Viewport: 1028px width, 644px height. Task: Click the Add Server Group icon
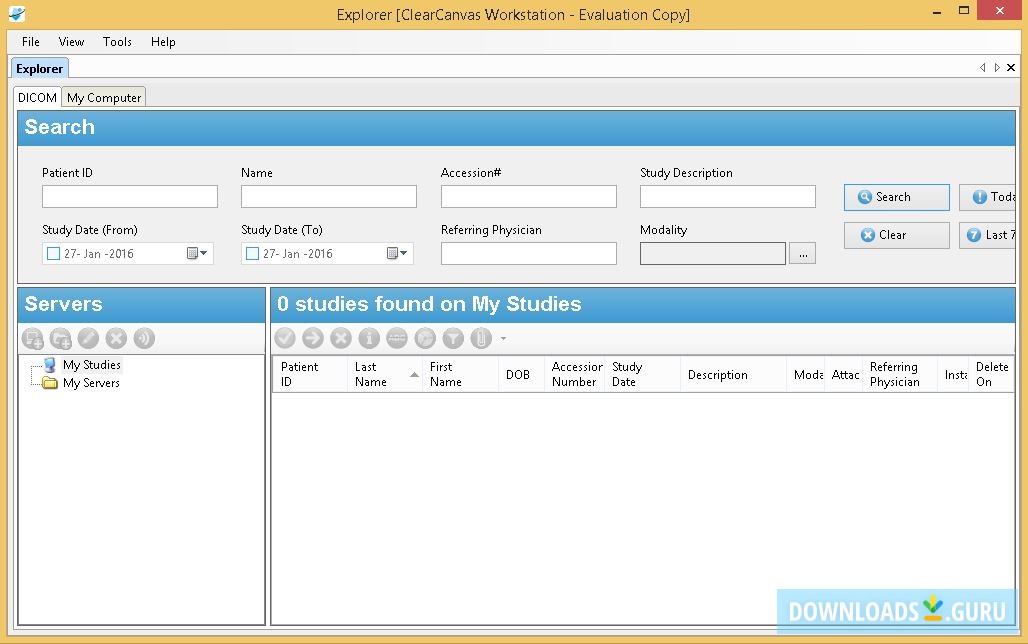coord(61,338)
